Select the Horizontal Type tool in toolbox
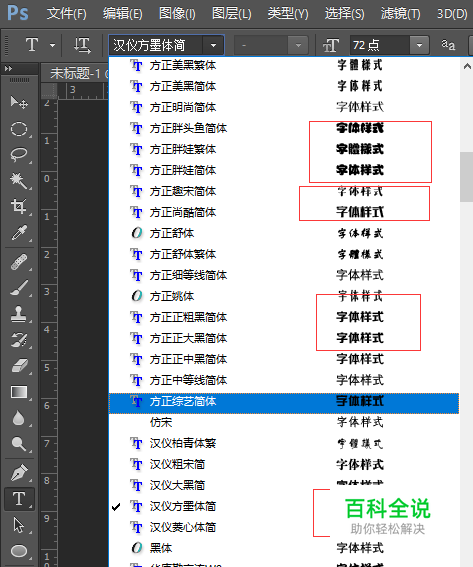This screenshot has width=473, height=567. (x=19, y=499)
